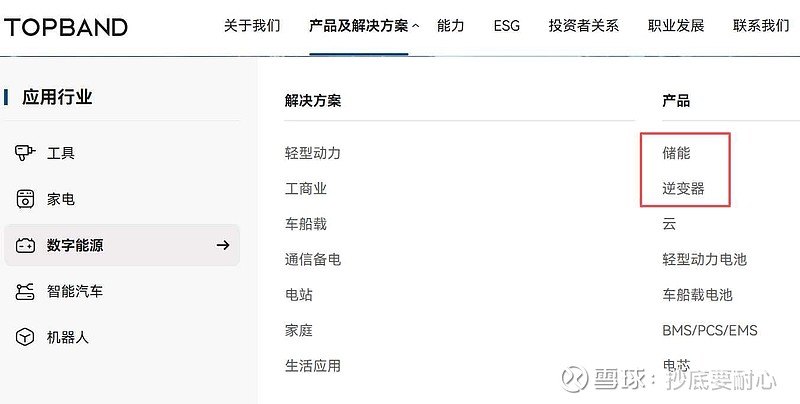Click the car icon beside 智能汽车
800x404 pixels.
tap(26, 291)
